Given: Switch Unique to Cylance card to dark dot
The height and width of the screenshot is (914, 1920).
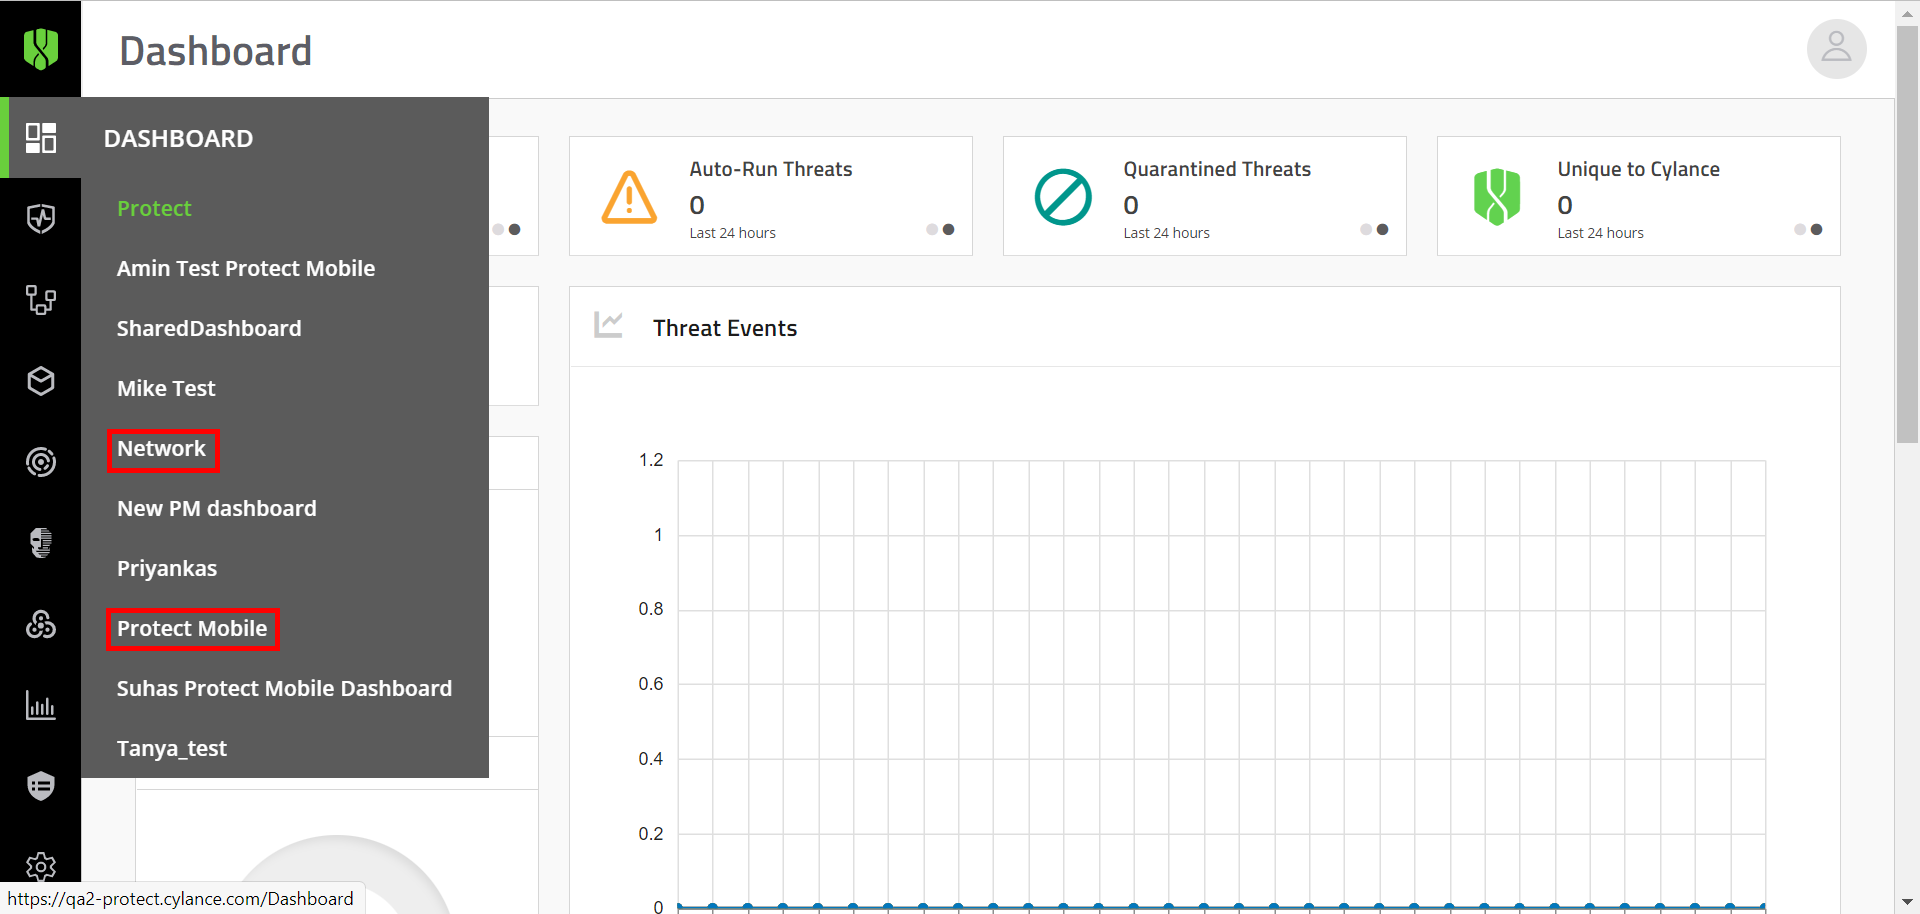Looking at the screenshot, I should coord(1817,229).
